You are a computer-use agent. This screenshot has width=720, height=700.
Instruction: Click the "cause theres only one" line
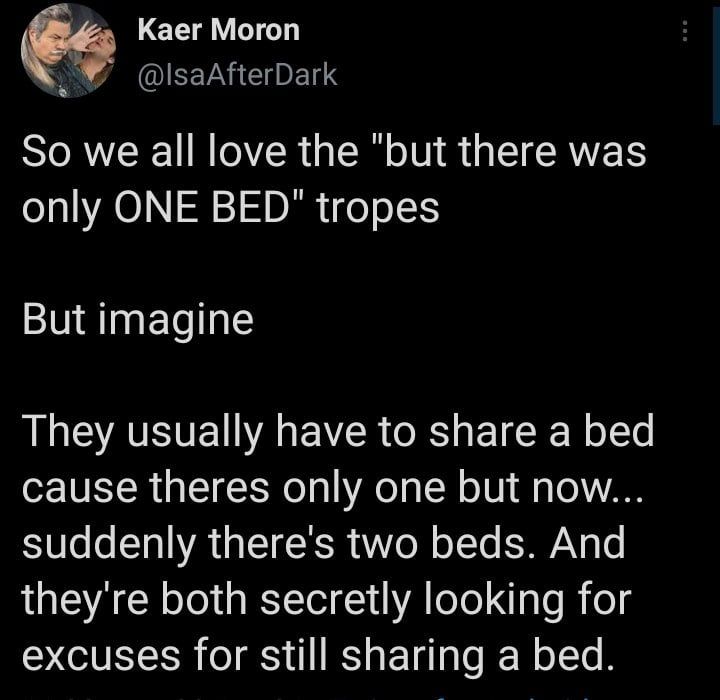point(333,488)
